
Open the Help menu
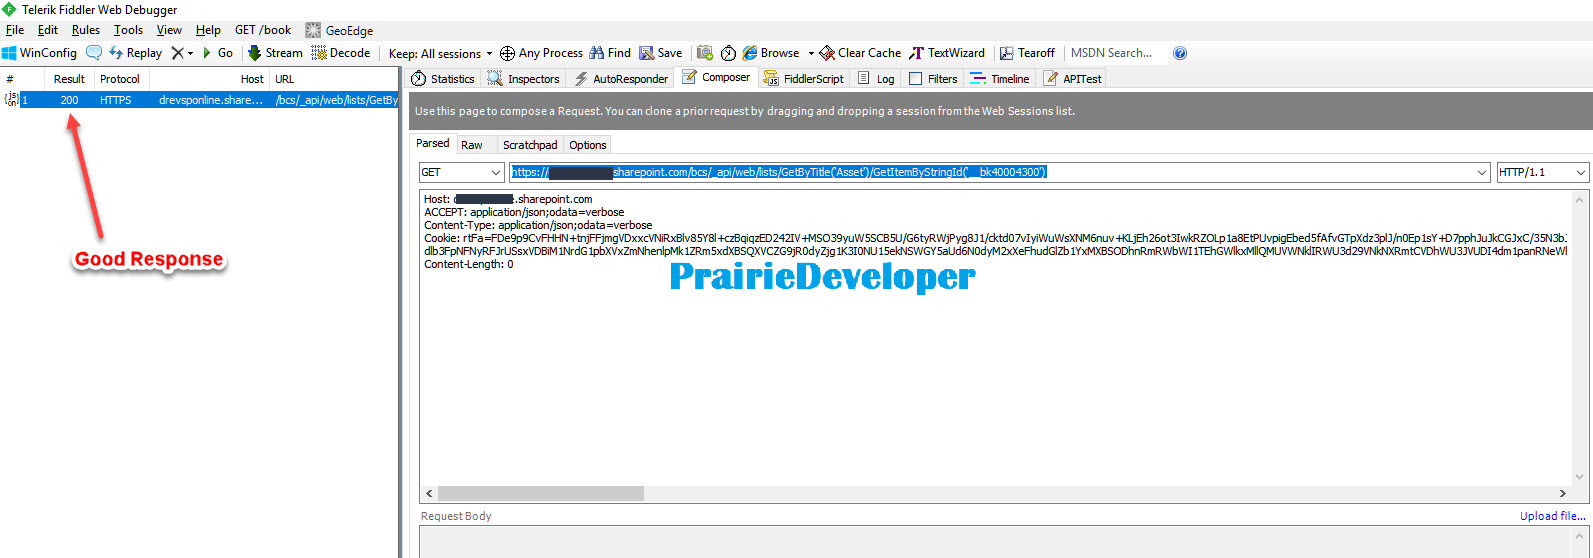[x=208, y=30]
